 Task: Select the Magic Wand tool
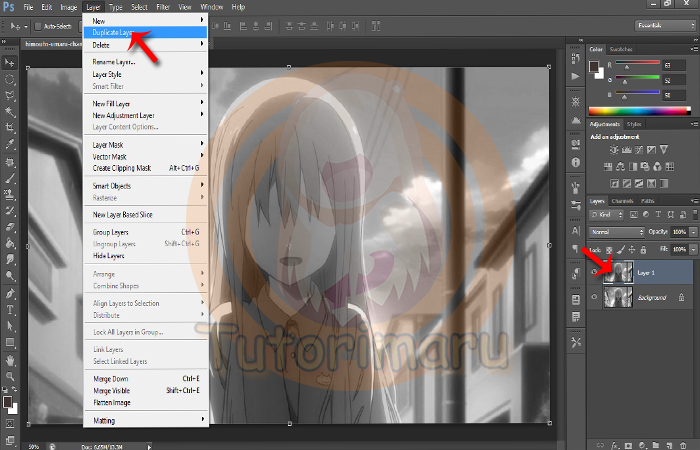[x=9, y=112]
